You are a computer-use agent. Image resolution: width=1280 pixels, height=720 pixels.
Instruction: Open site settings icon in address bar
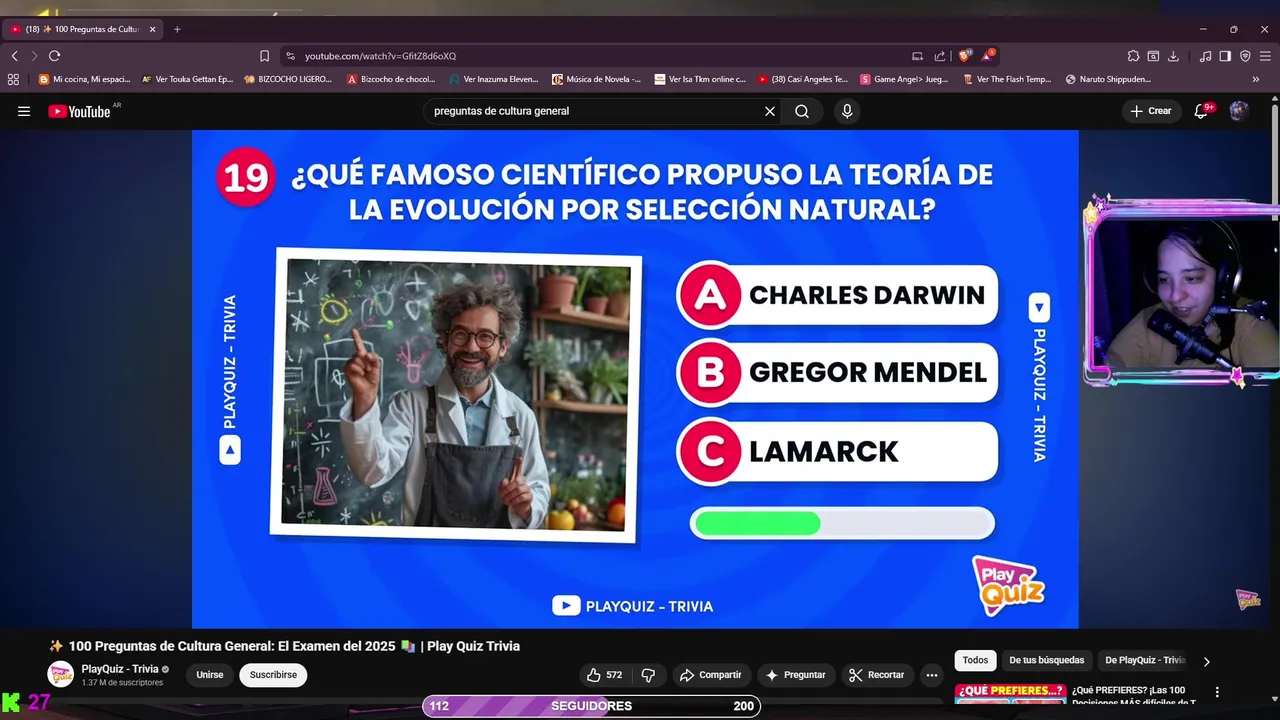[x=290, y=56]
